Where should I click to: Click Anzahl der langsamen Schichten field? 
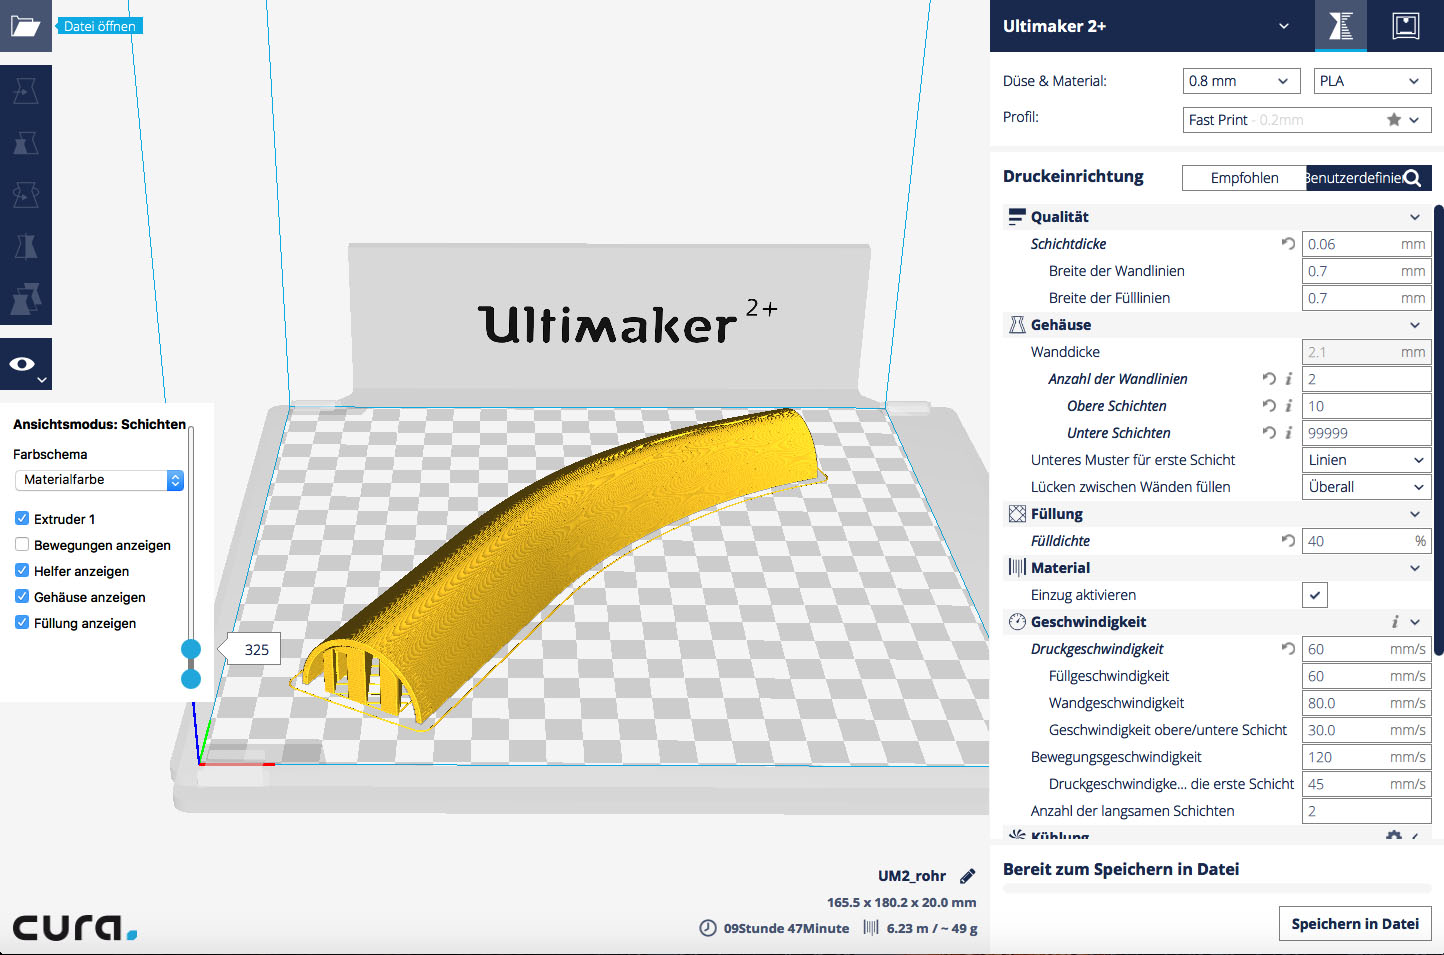[1367, 811]
